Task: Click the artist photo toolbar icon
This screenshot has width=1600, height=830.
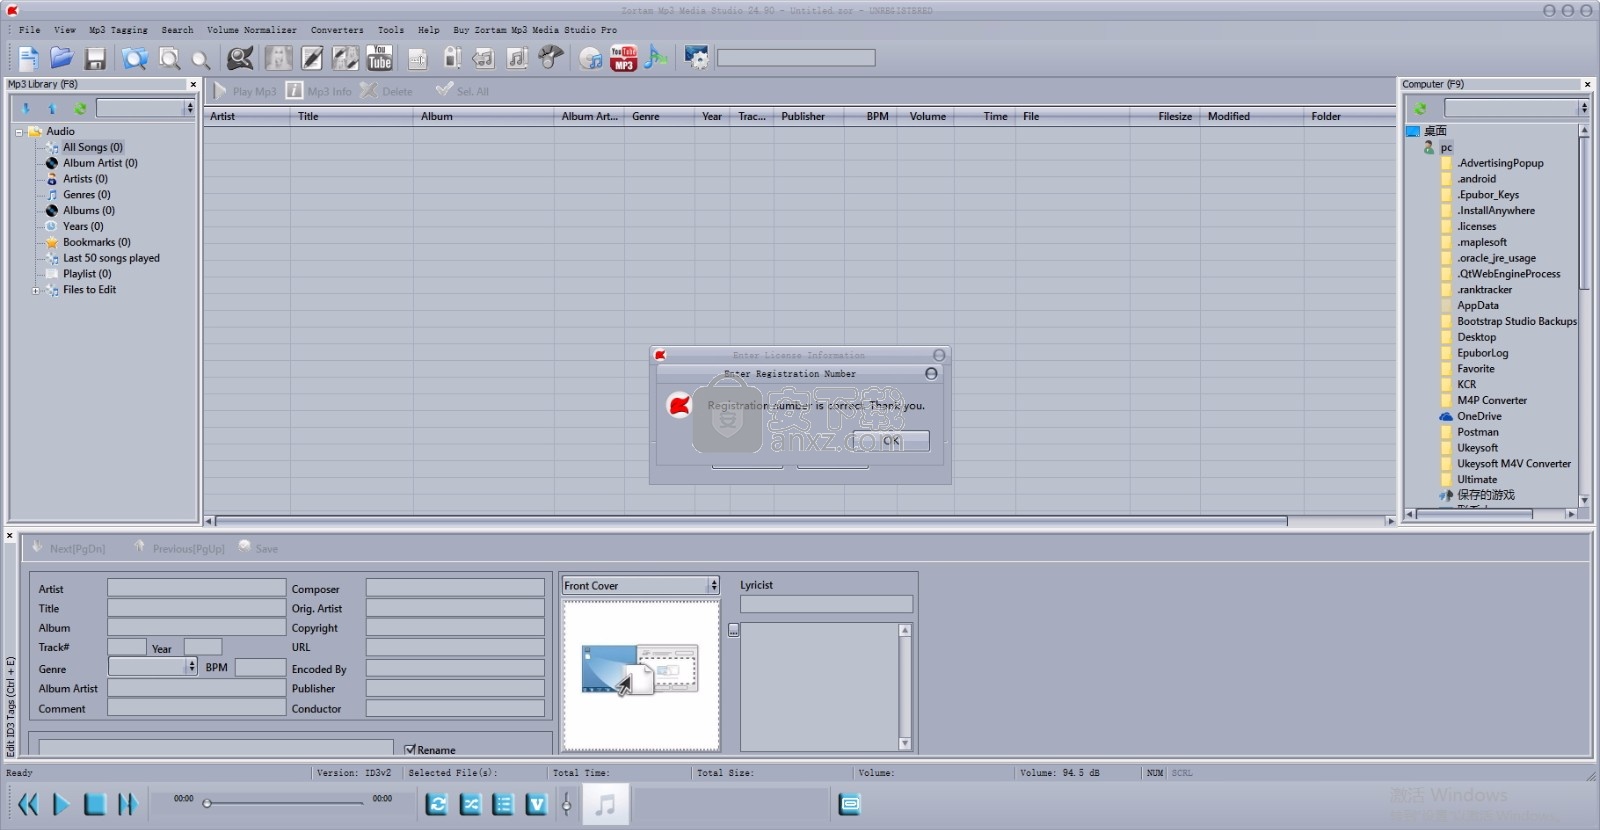Action: click(278, 58)
